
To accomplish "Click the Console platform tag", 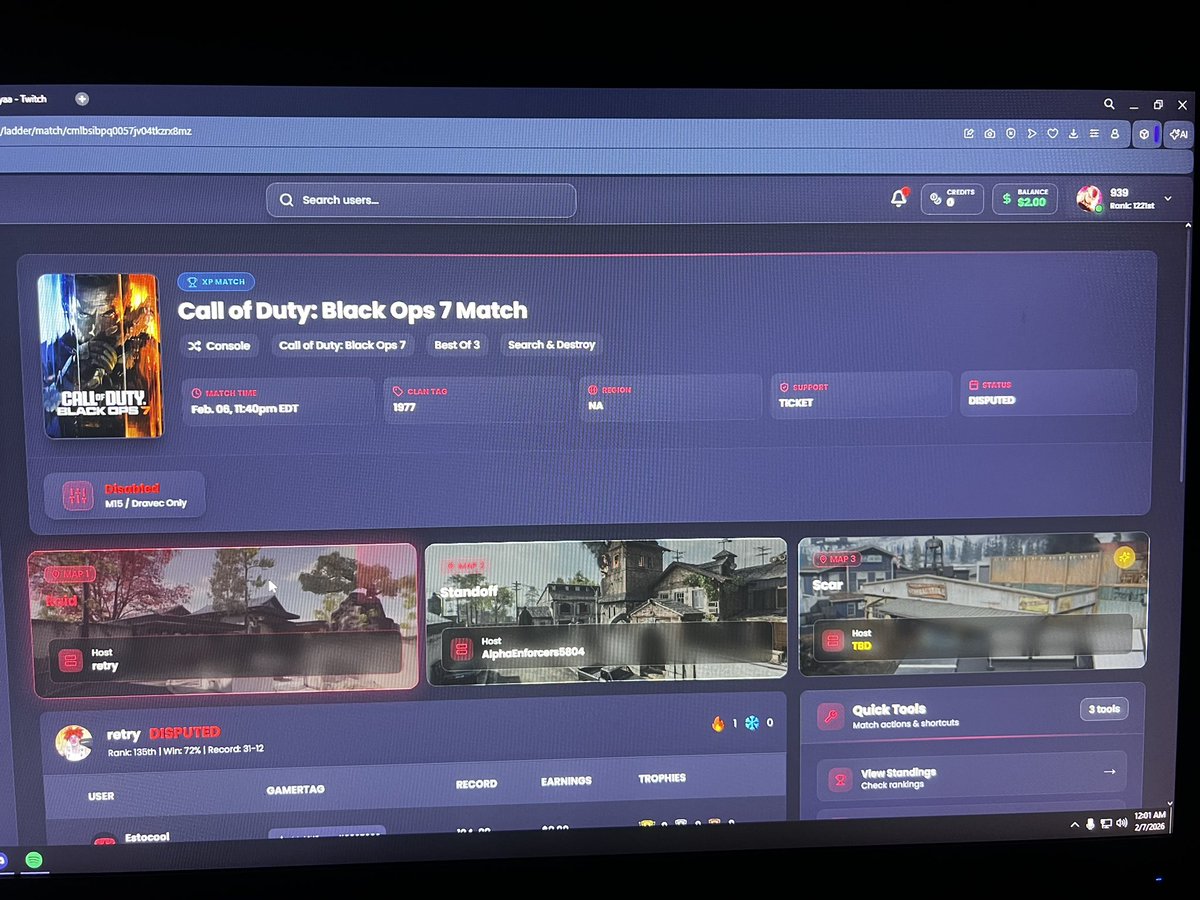I will click(220, 345).
